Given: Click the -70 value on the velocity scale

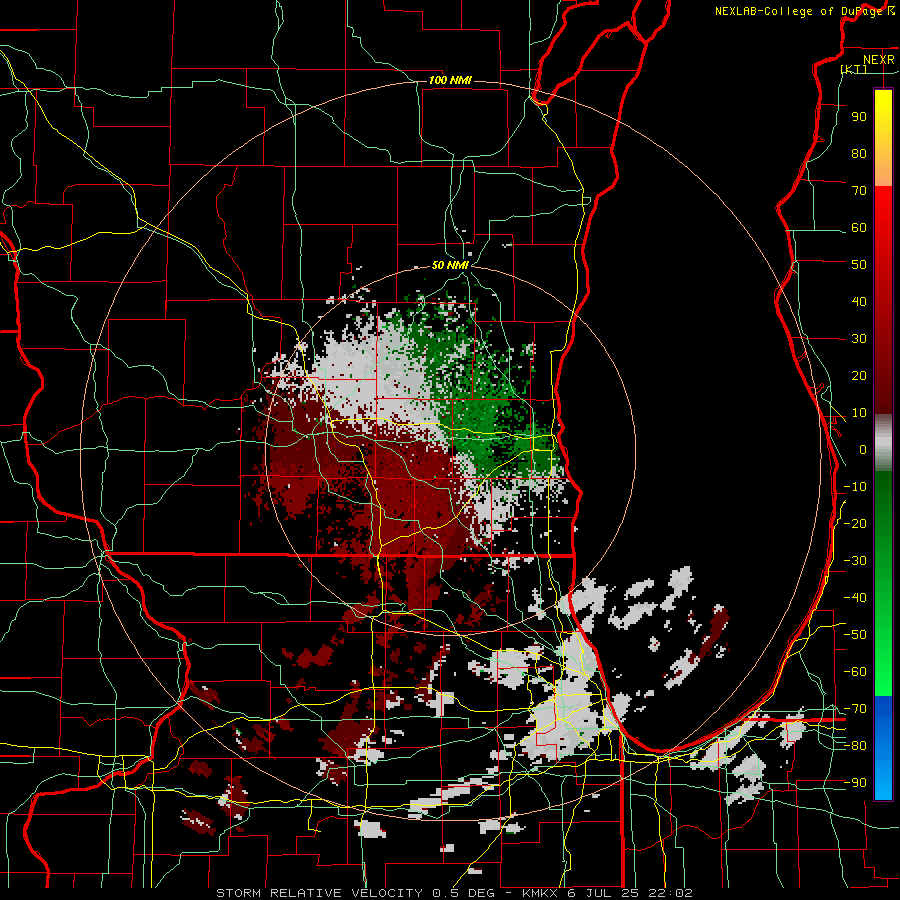Looking at the screenshot, I should tap(855, 709).
